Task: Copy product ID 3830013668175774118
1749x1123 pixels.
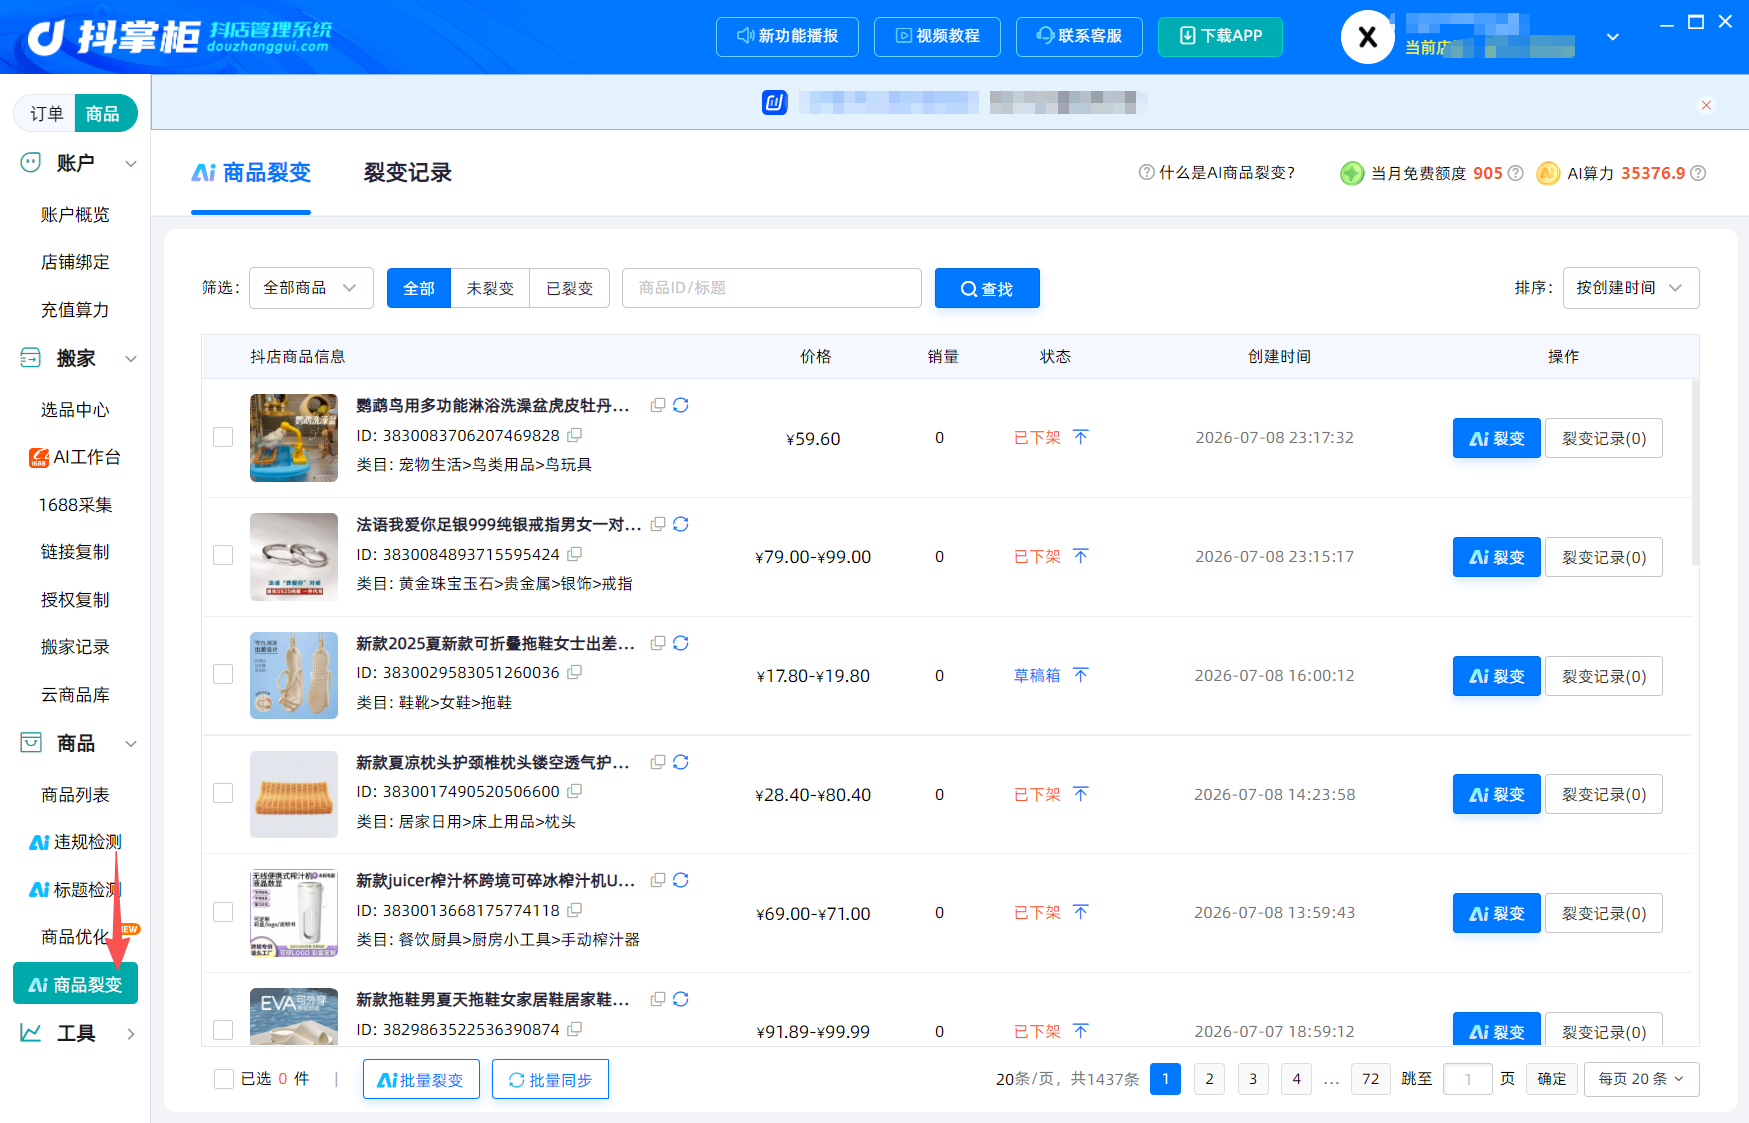Action: click(x=575, y=910)
